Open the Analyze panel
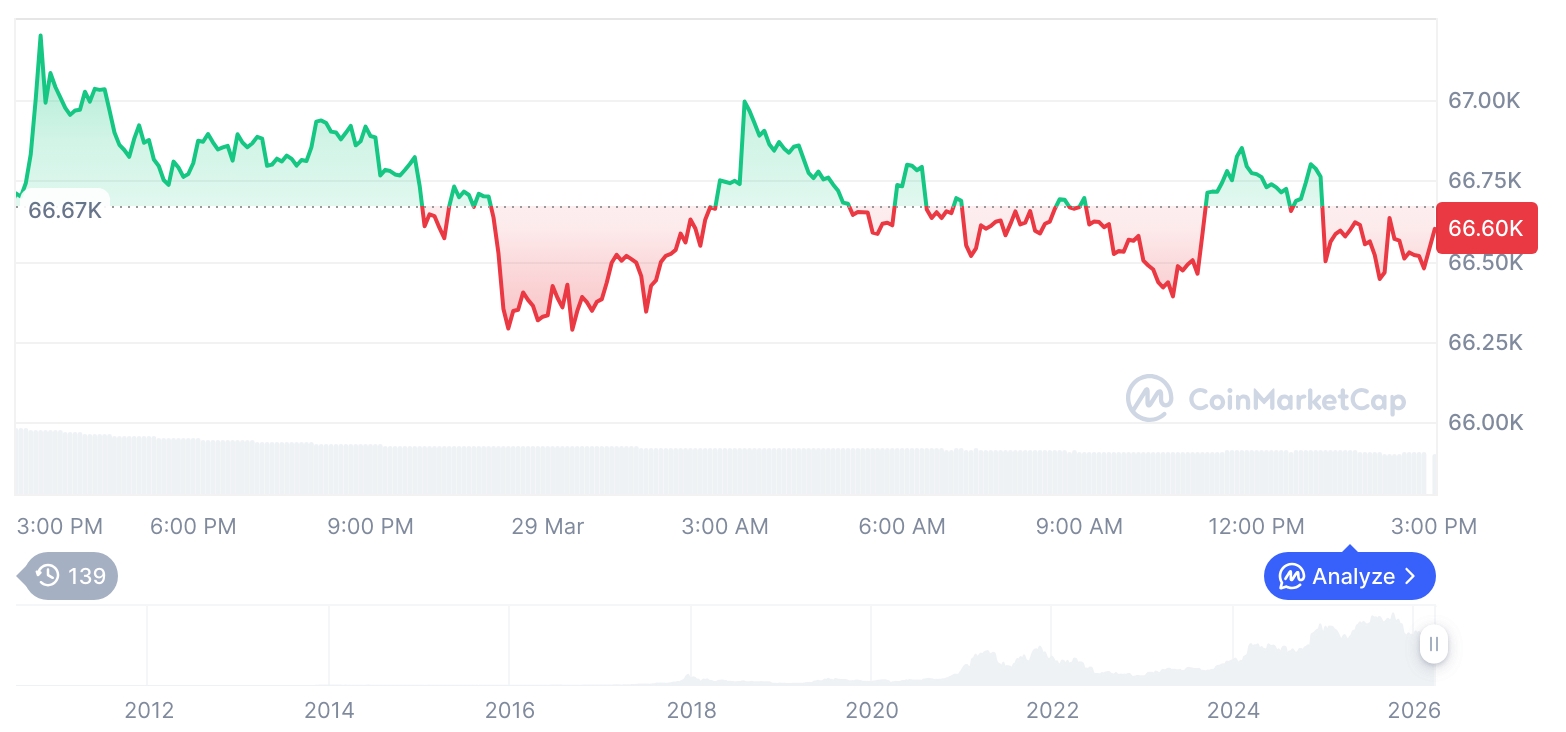The height and width of the screenshot is (732, 1566). pos(1350,576)
